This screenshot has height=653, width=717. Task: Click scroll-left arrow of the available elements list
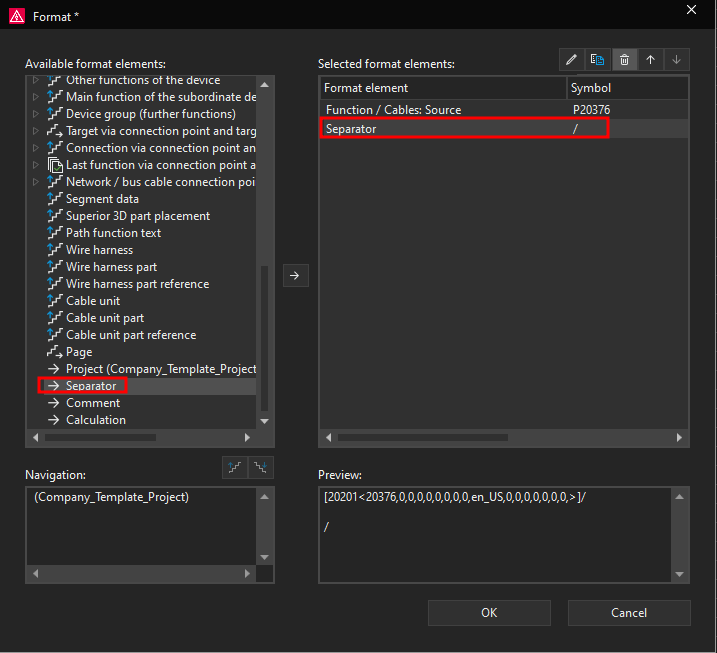coord(36,438)
